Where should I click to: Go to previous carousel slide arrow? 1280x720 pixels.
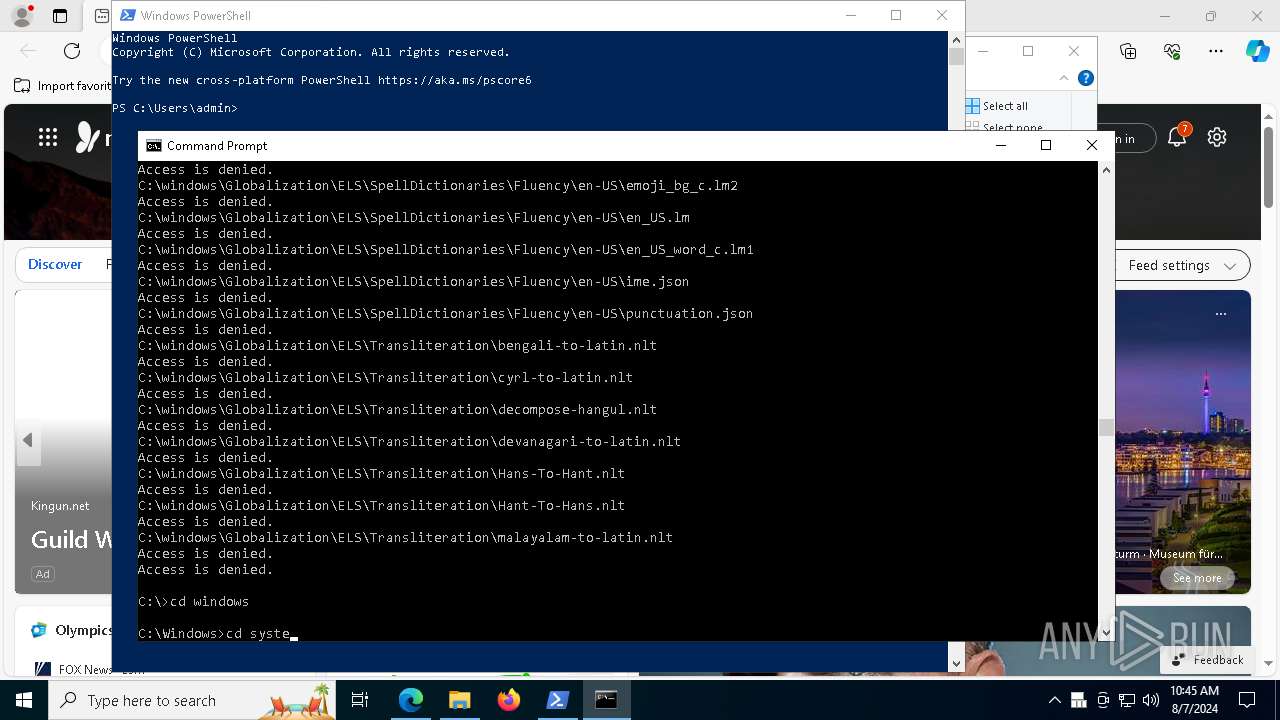28,440
